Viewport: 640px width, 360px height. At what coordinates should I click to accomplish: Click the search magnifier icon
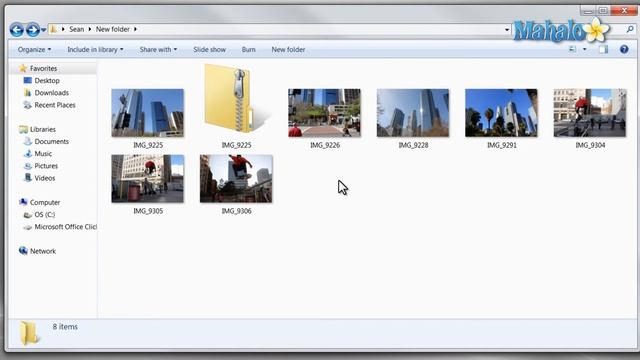coord(630,29)
